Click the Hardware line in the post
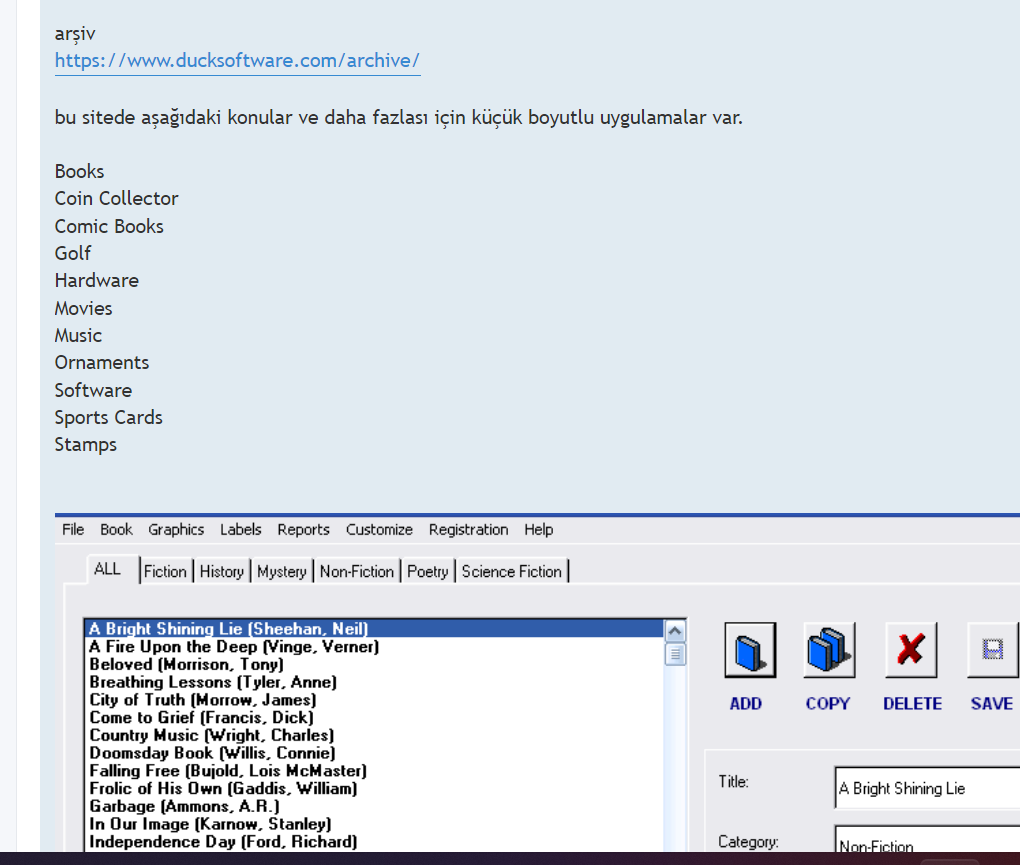 point(97,280)
